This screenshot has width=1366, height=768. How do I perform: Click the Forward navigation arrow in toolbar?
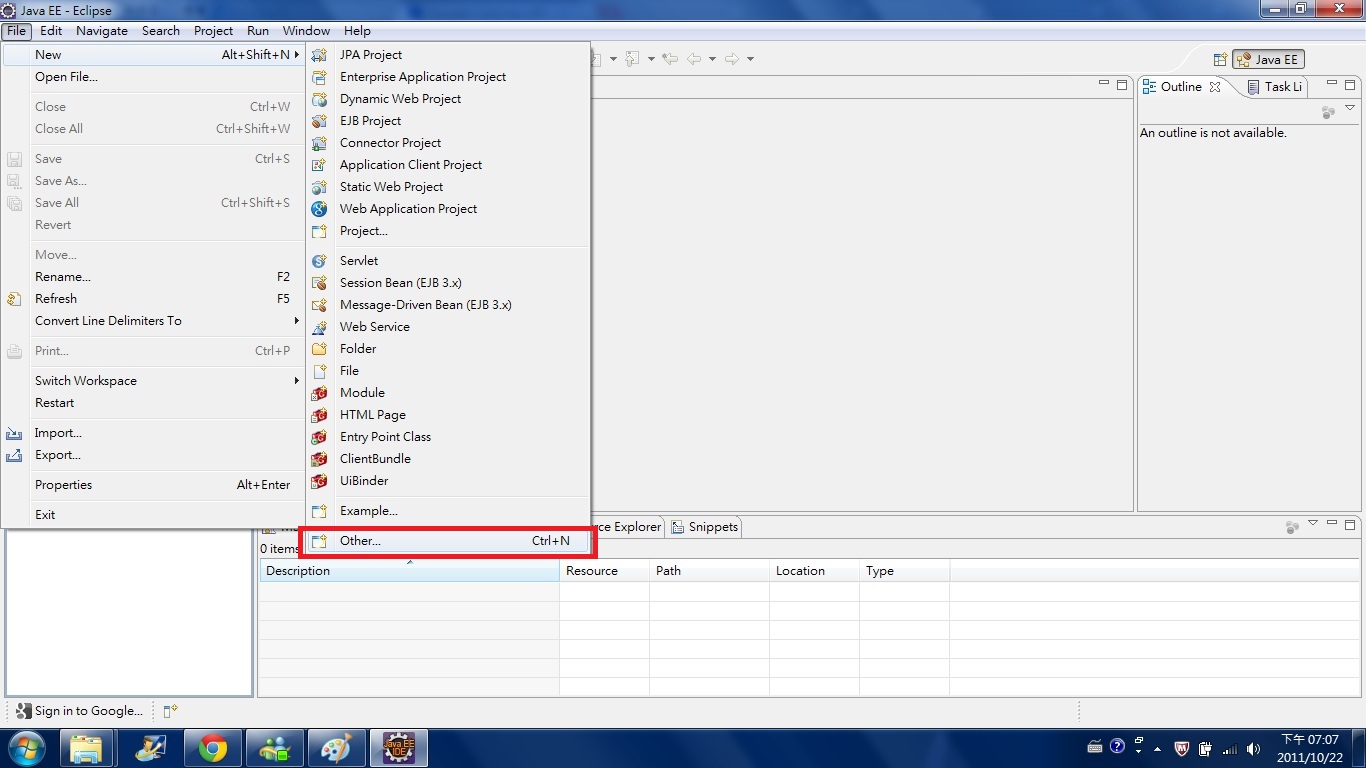click(x=732, y=59)
